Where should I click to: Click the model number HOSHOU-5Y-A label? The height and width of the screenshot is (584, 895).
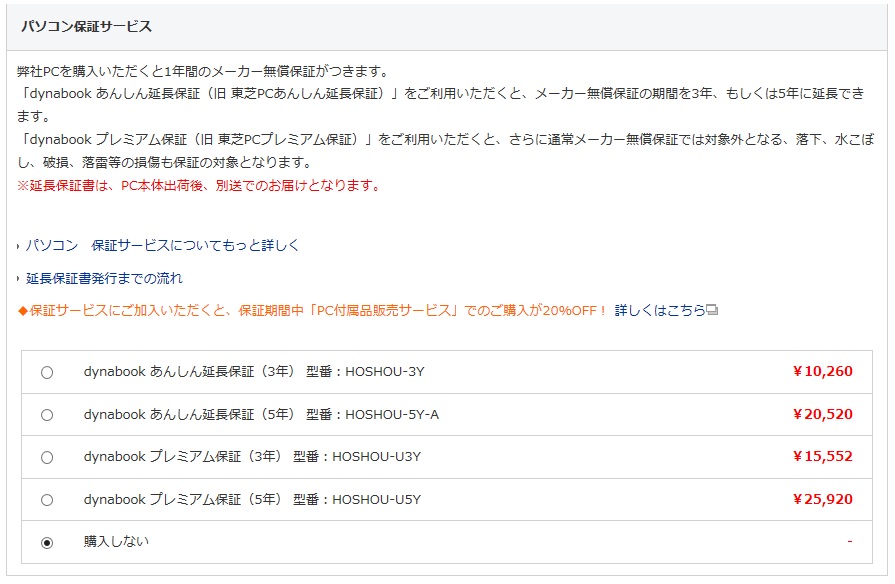392,414
